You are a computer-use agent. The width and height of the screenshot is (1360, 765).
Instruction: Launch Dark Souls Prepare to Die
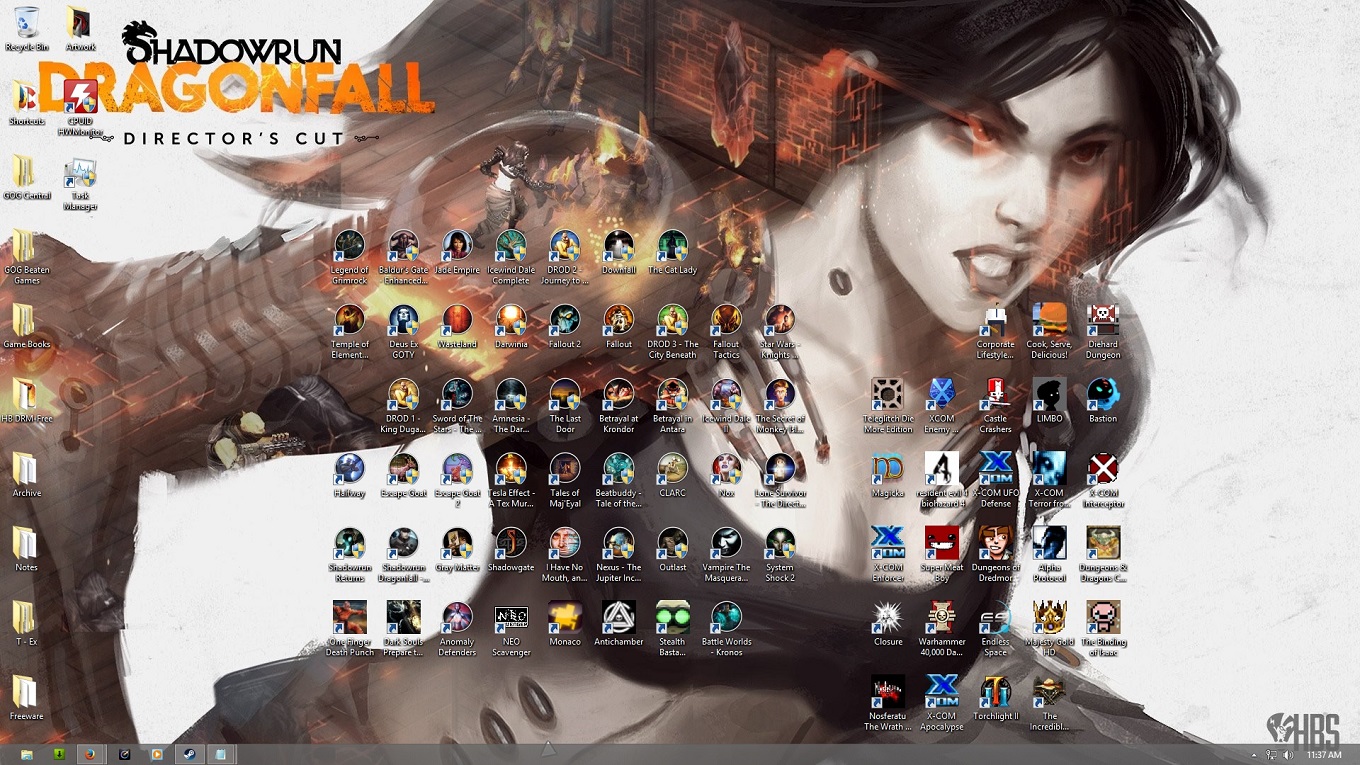point(404,629)
